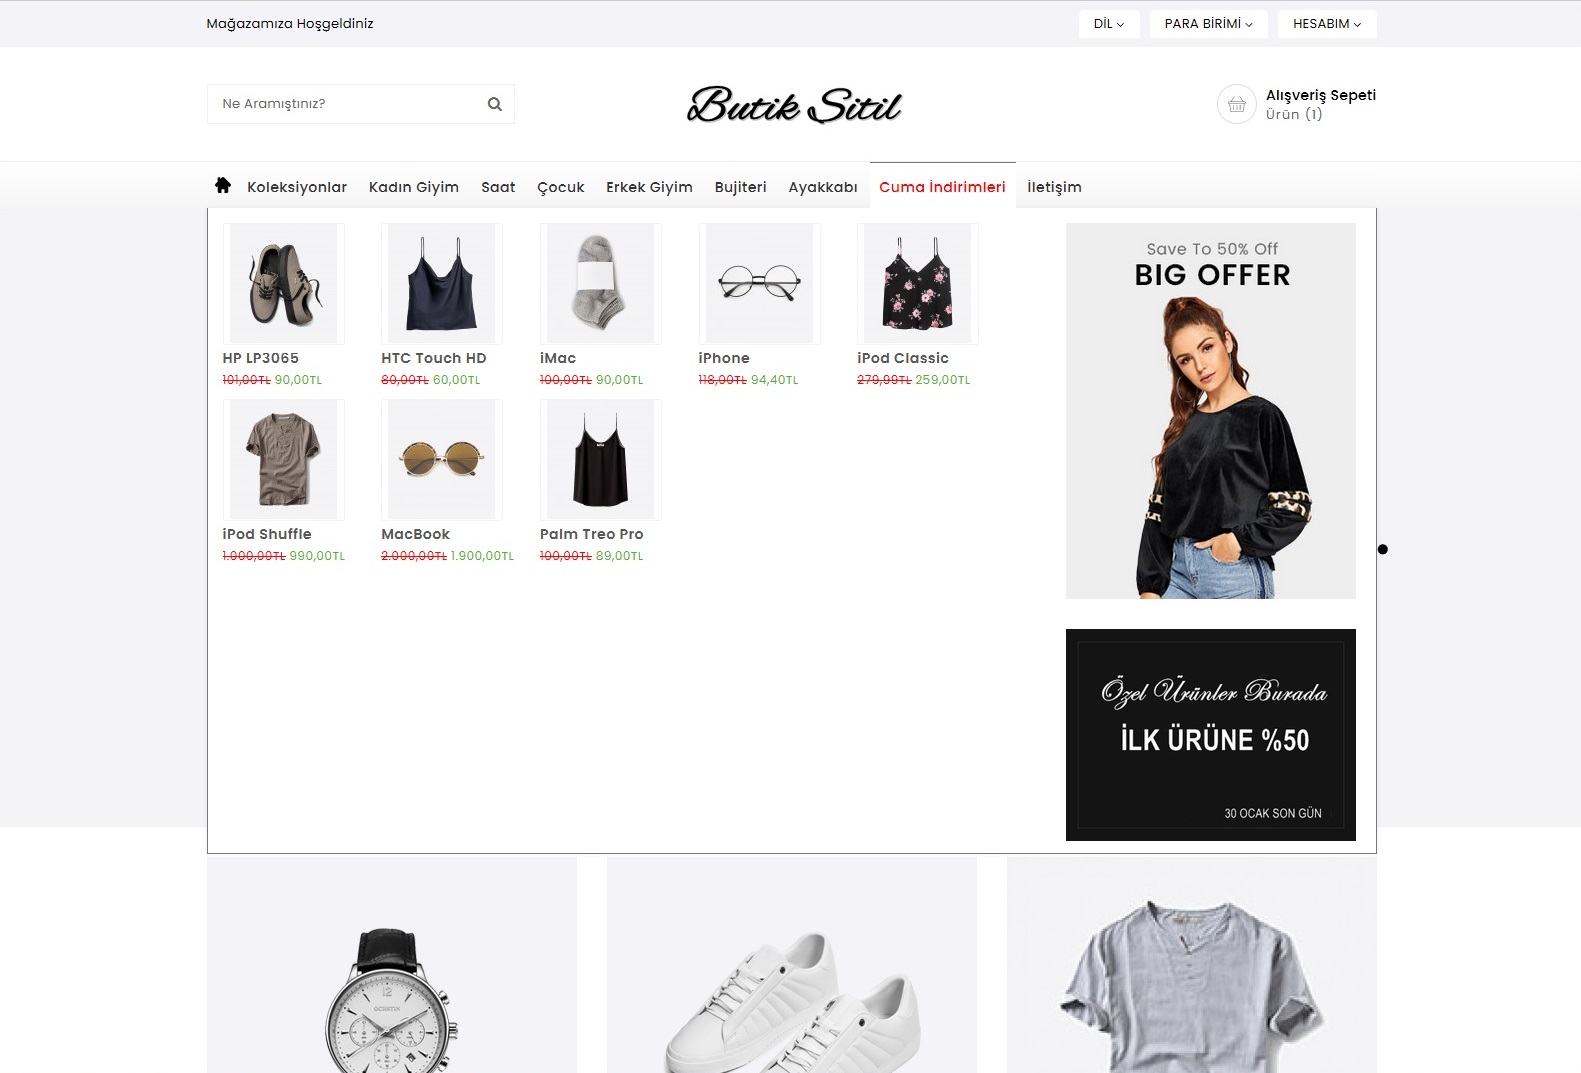Click the Alışveriş Sepeti cart text

coord(1321,95)
